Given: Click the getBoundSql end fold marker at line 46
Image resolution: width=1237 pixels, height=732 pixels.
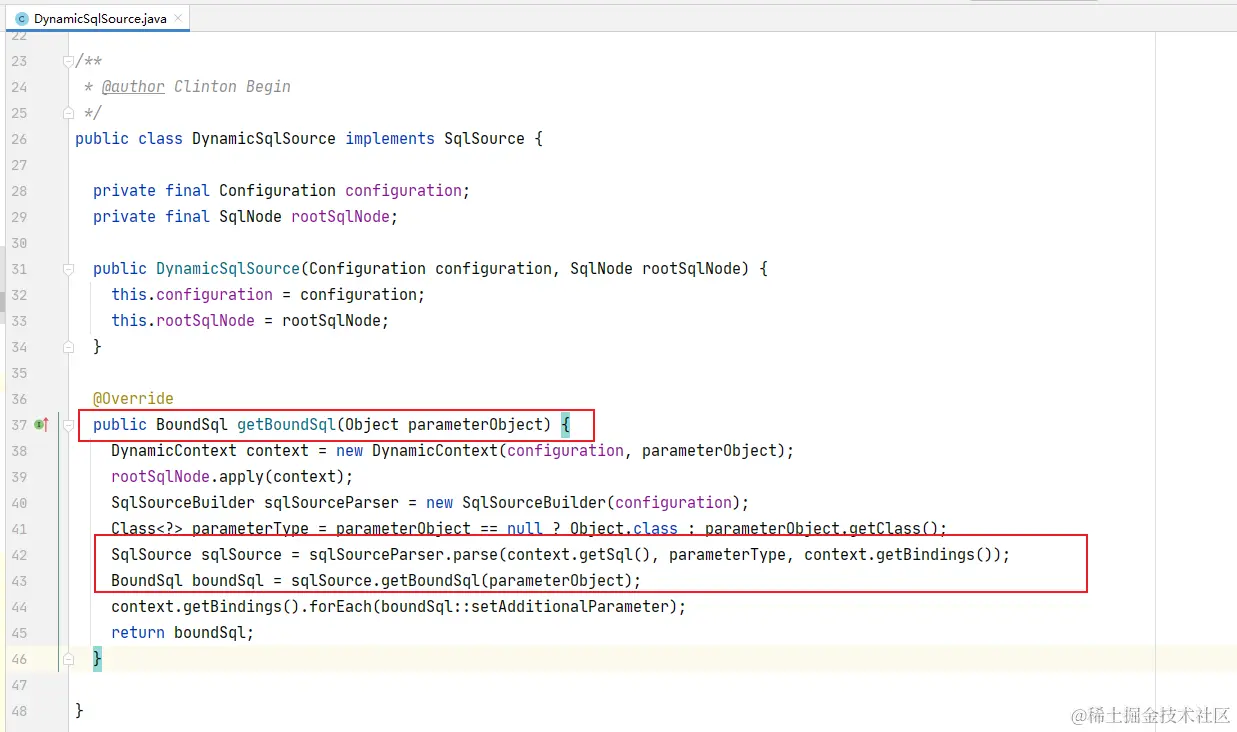Looking at the screenshot, I should tap(68, 659).
